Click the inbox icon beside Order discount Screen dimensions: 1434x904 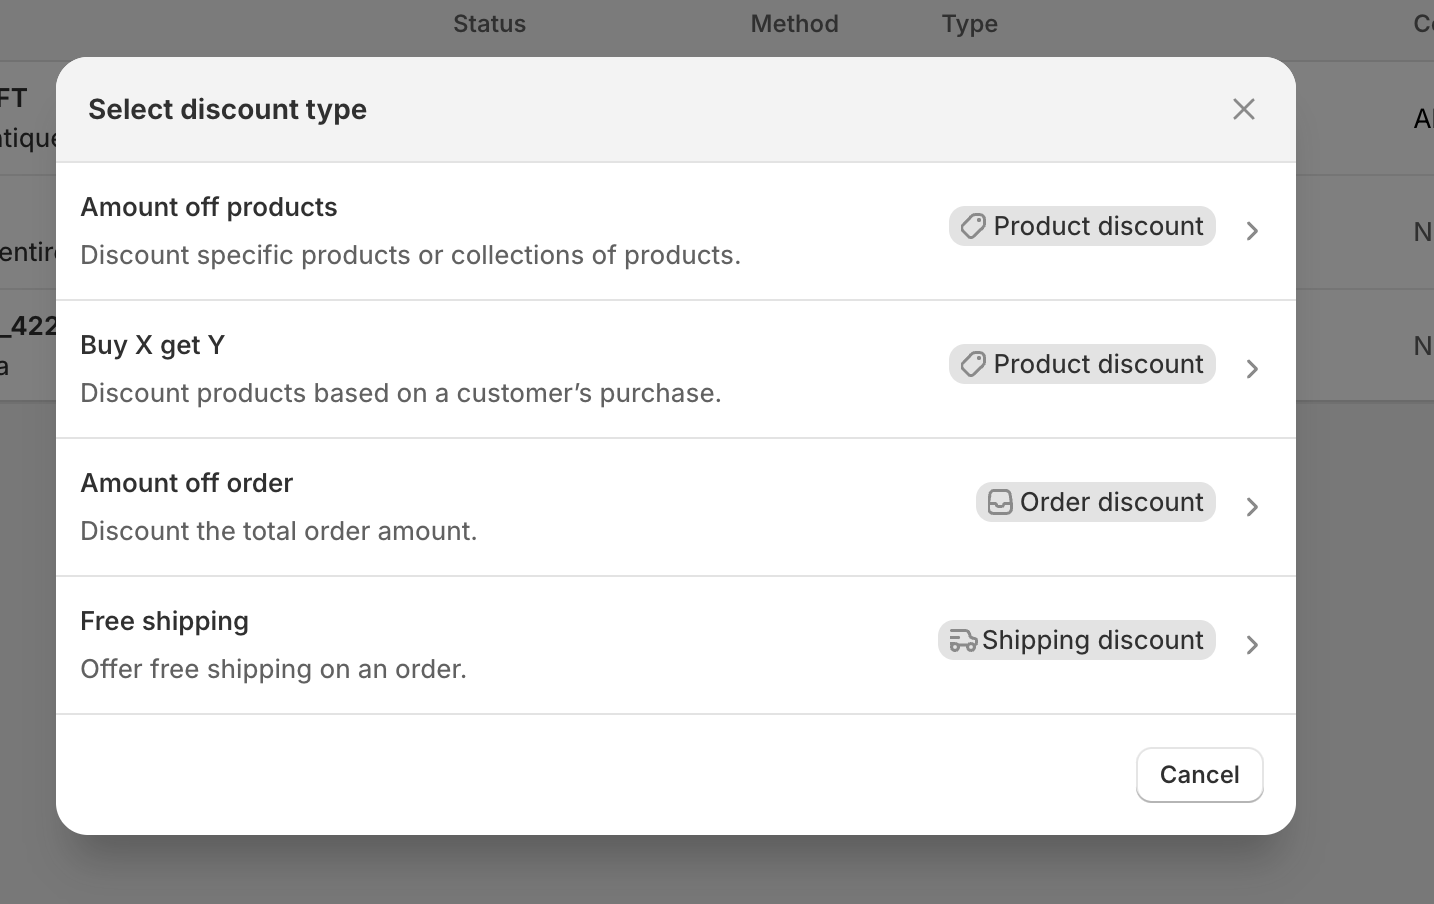[x=1000, y=502]
